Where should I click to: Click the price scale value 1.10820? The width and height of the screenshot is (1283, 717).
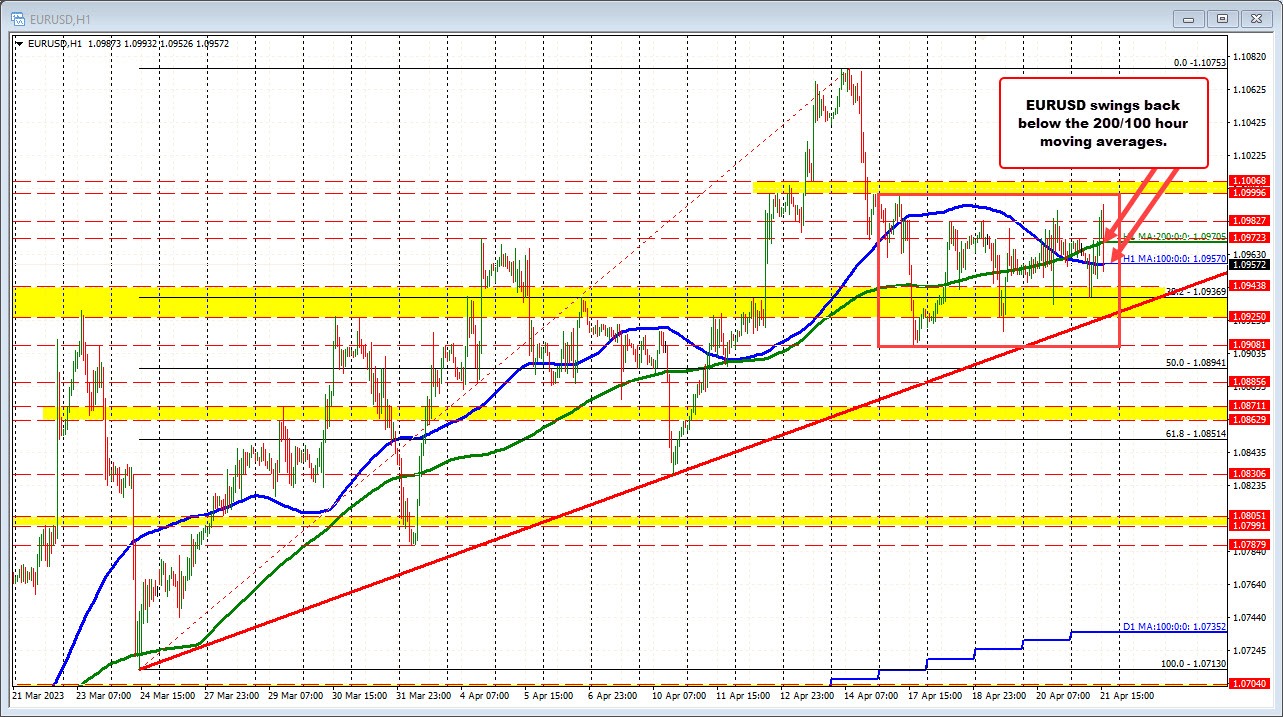[1252, 57]
